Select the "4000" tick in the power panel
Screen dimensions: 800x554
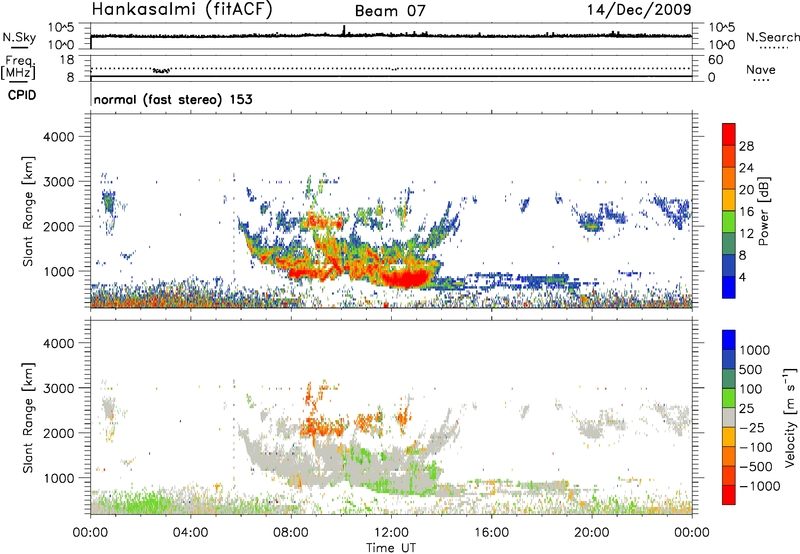pyautogui.click(x=58, y=137)
